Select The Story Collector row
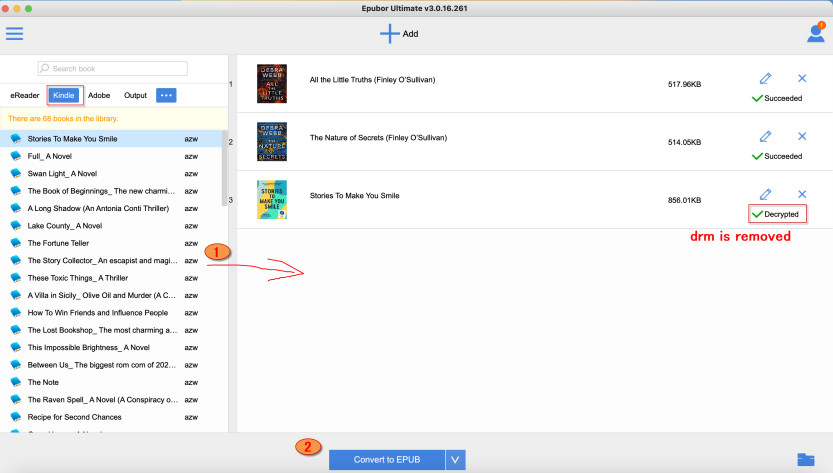 coord(110,260)
